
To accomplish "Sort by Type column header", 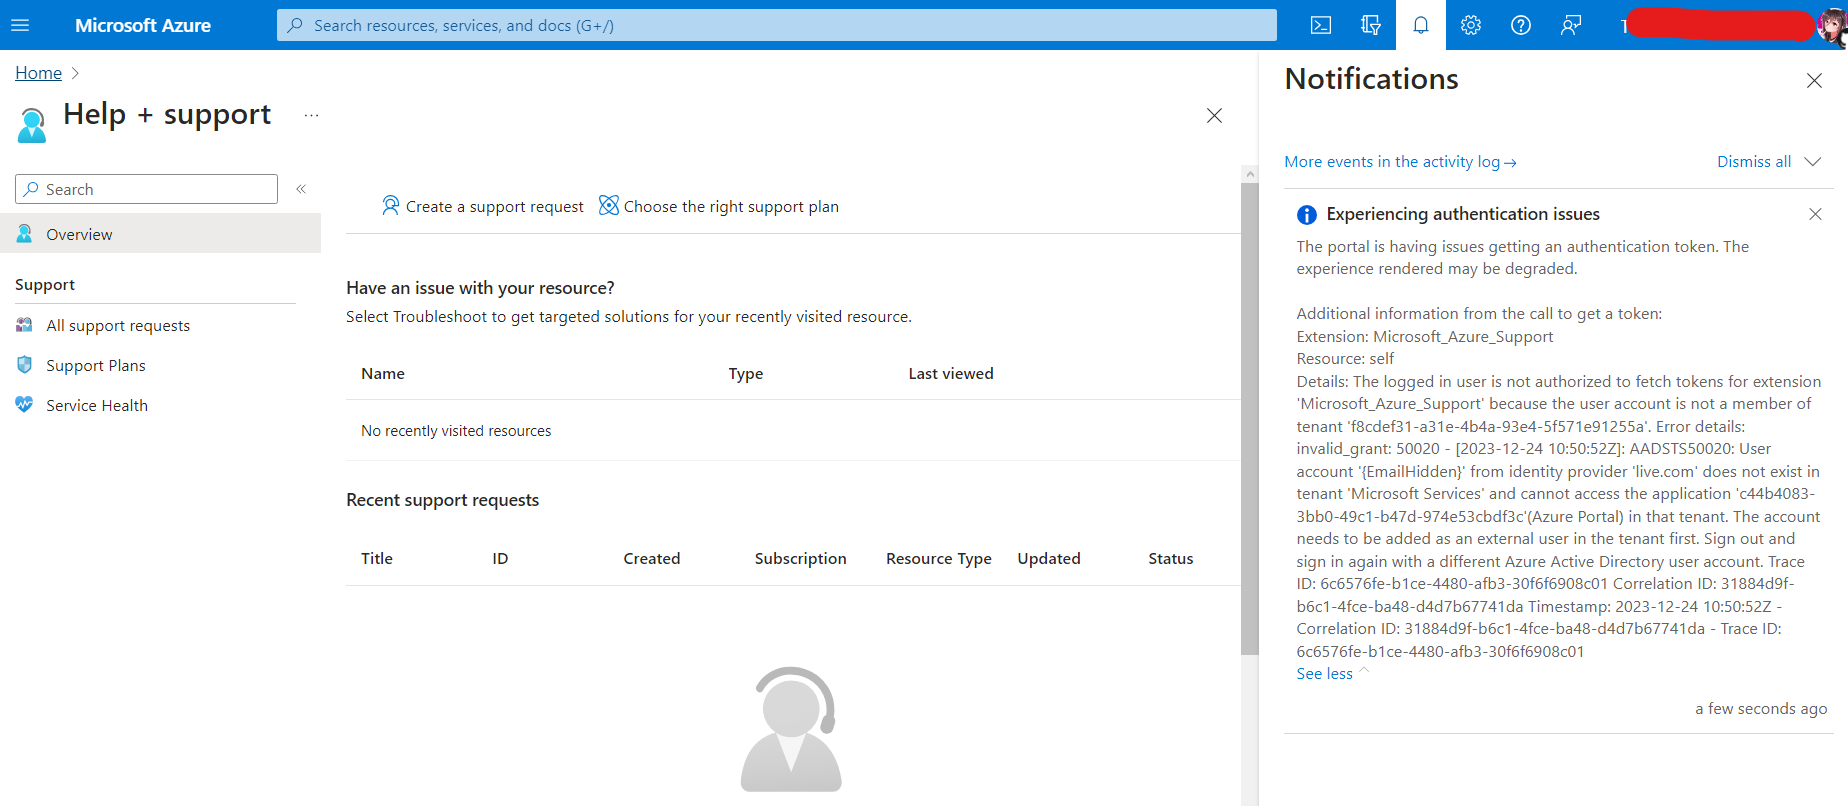I will tap(746, 374).
